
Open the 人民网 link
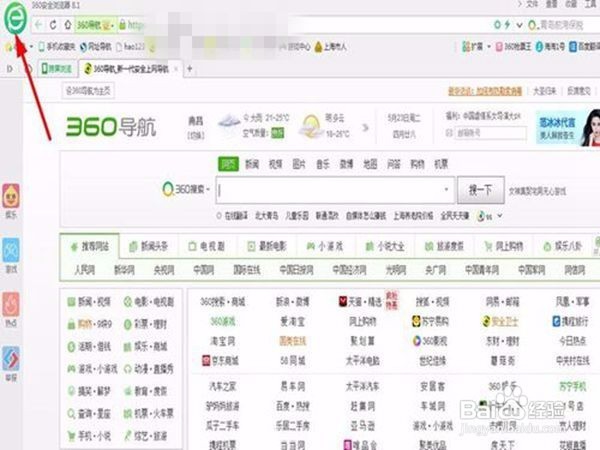coord(85,270)
